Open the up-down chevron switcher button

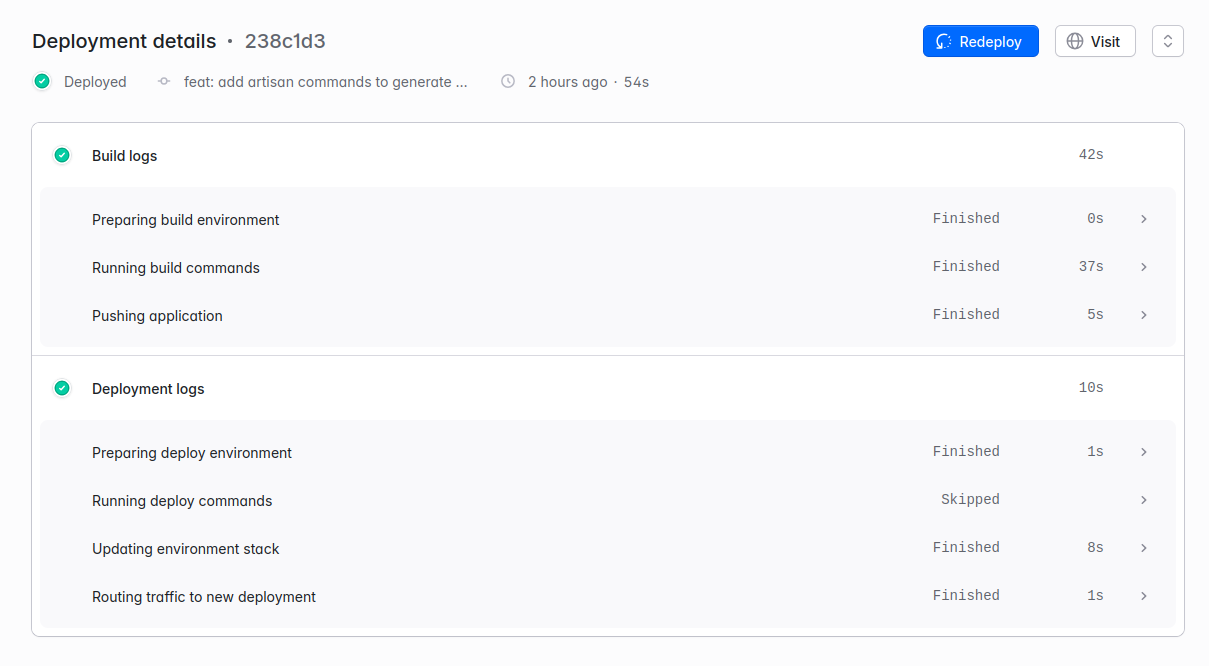click(1167, 42)
